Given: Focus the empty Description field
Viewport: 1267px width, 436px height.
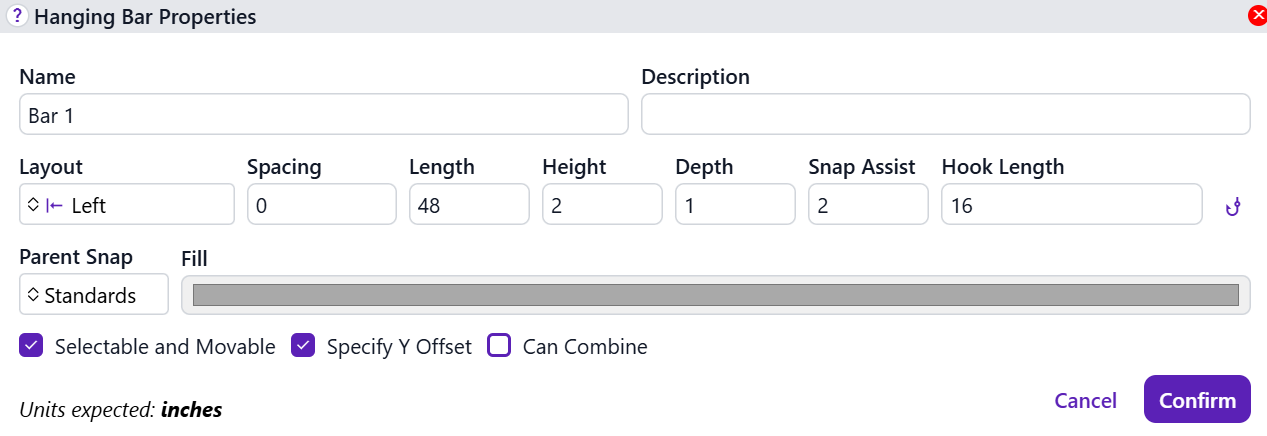Looking at the screenshot, I should click(x=945, y=115).
